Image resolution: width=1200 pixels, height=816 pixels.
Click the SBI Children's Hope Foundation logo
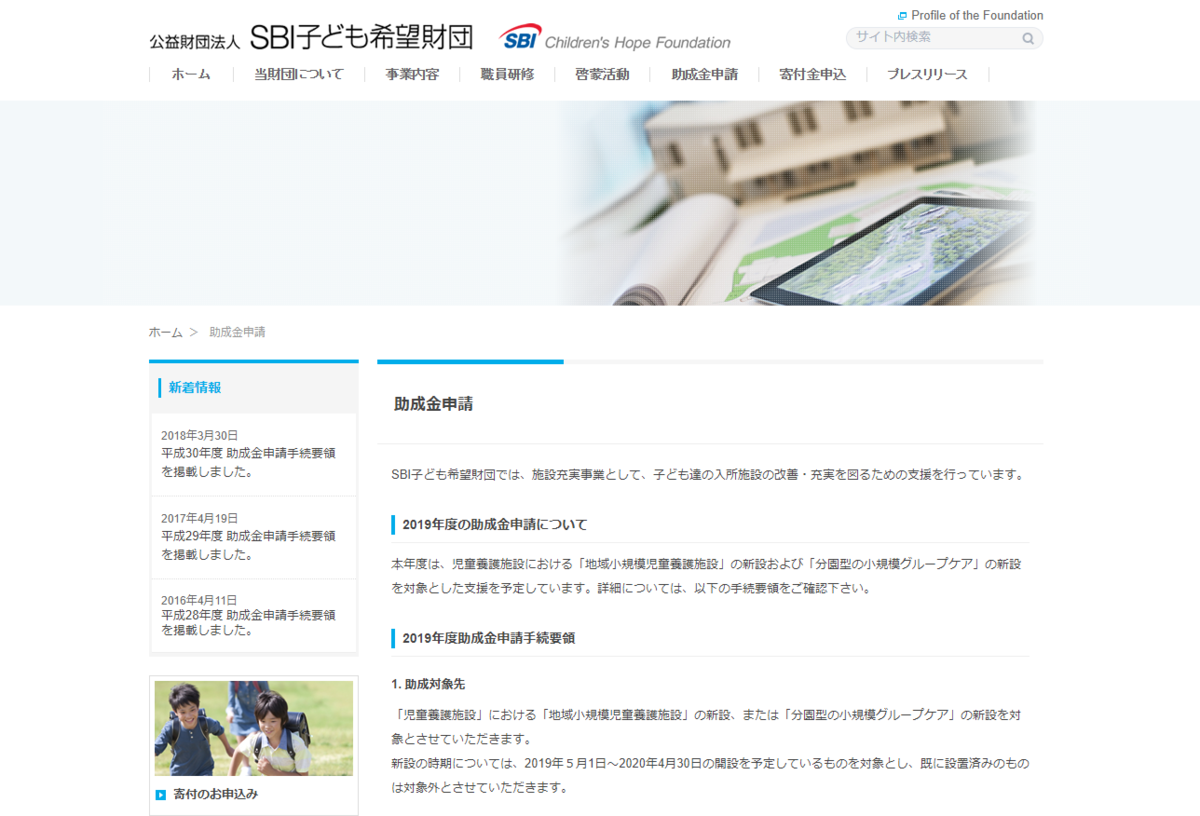[x=615, y=38]
